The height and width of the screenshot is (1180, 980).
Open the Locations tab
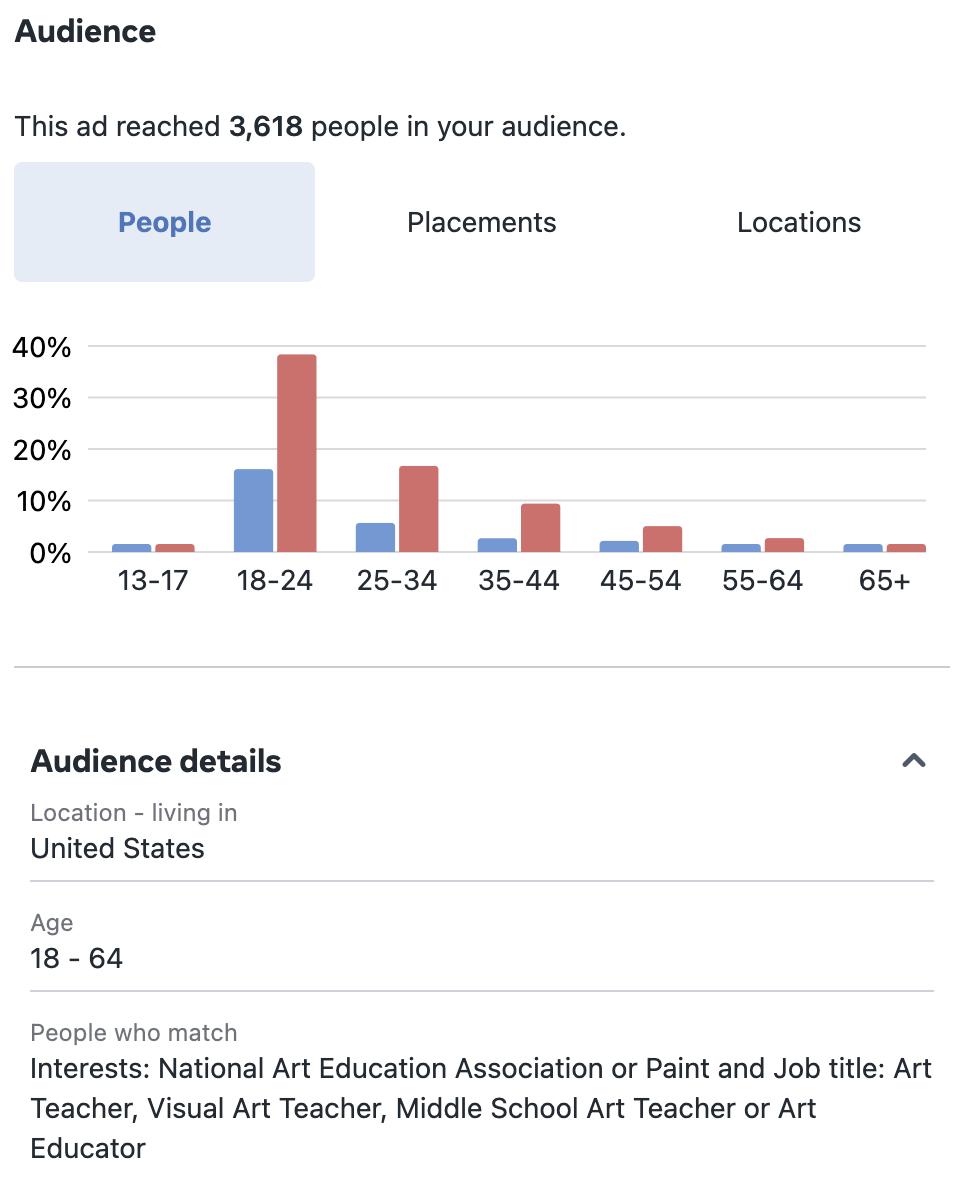(798, 222)
